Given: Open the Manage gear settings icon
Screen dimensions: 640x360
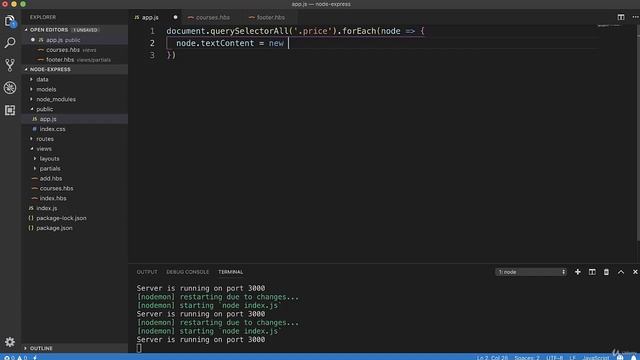Looking at the screenshot, I should click(x=10, y=342).
